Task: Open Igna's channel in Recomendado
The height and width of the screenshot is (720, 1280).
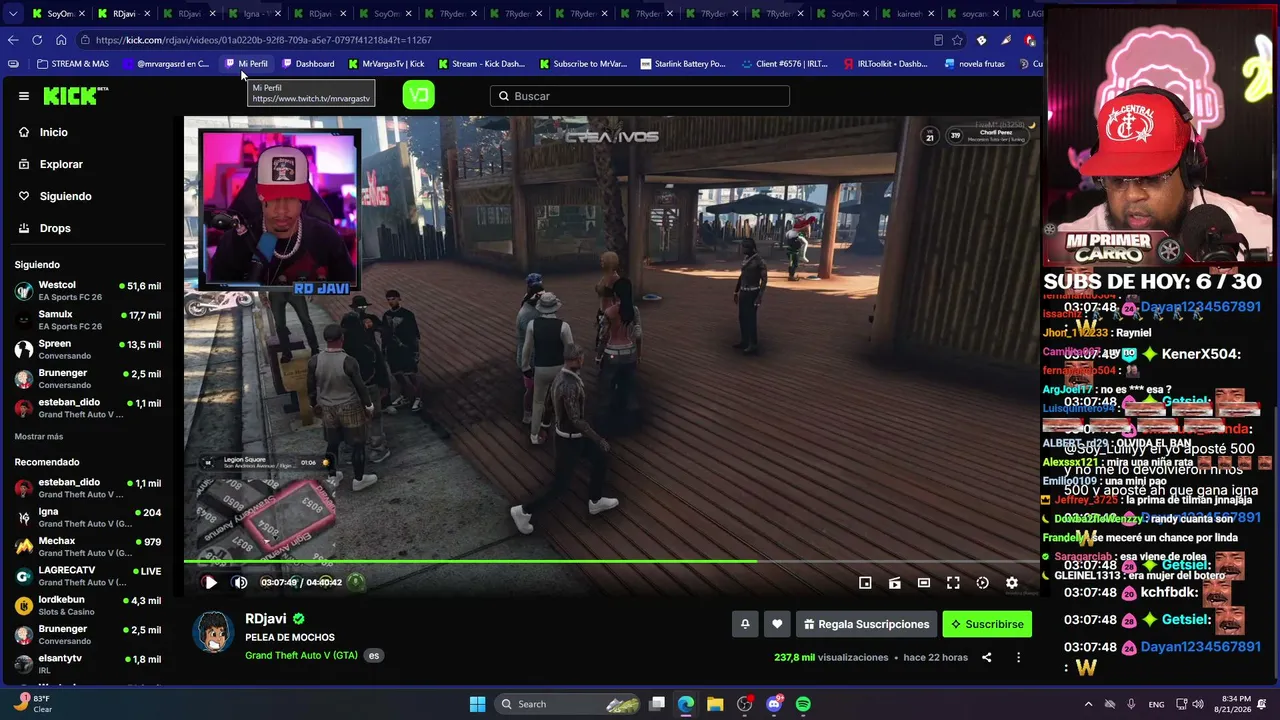Action: click(87, 517)
